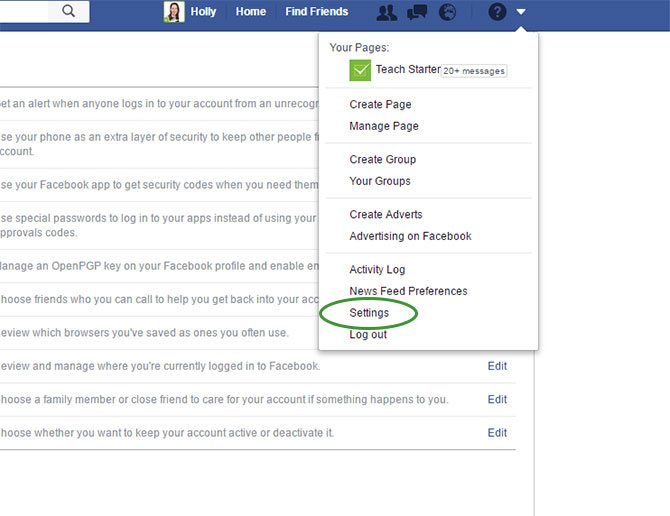Edit account active or deactivate setting
The height and width of the screenshot is (516, 670).
point(497,433)
